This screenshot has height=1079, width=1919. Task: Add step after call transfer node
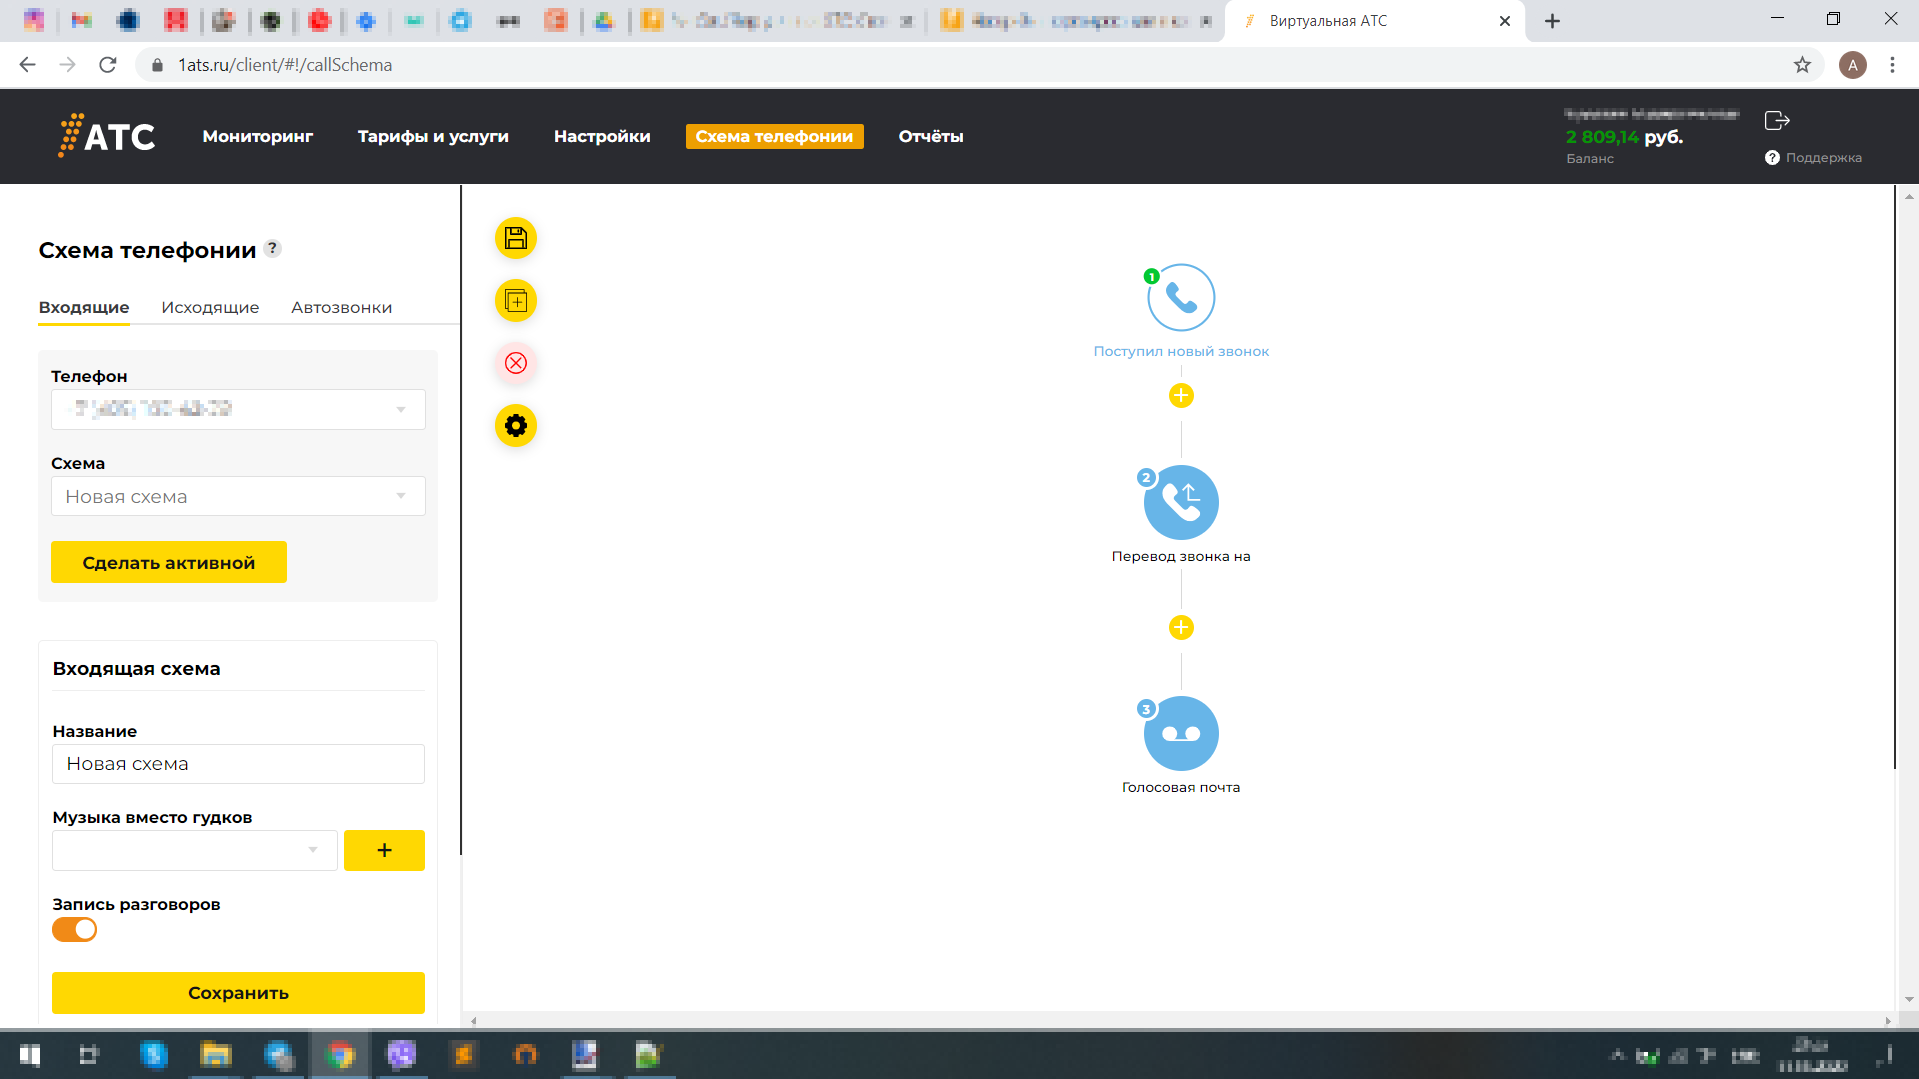pyautogui.click(x=1181, y=628)
